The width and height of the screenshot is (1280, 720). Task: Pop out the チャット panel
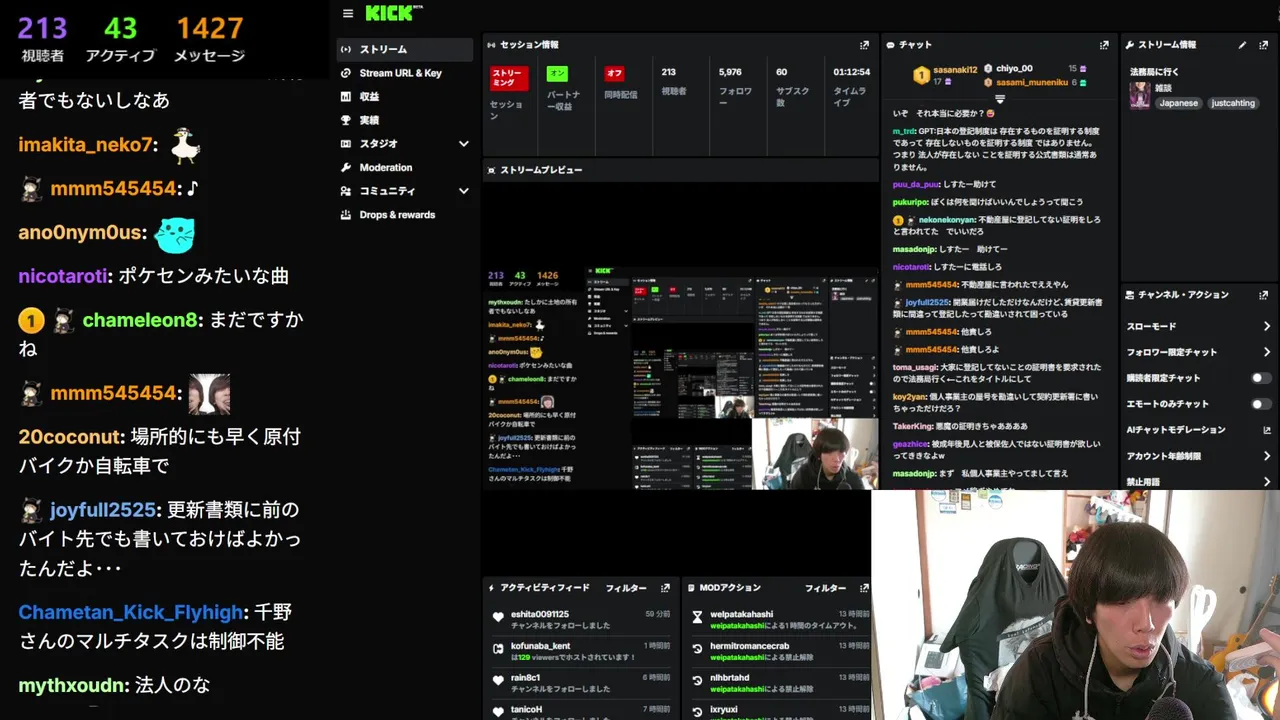tap(1104, 45)
